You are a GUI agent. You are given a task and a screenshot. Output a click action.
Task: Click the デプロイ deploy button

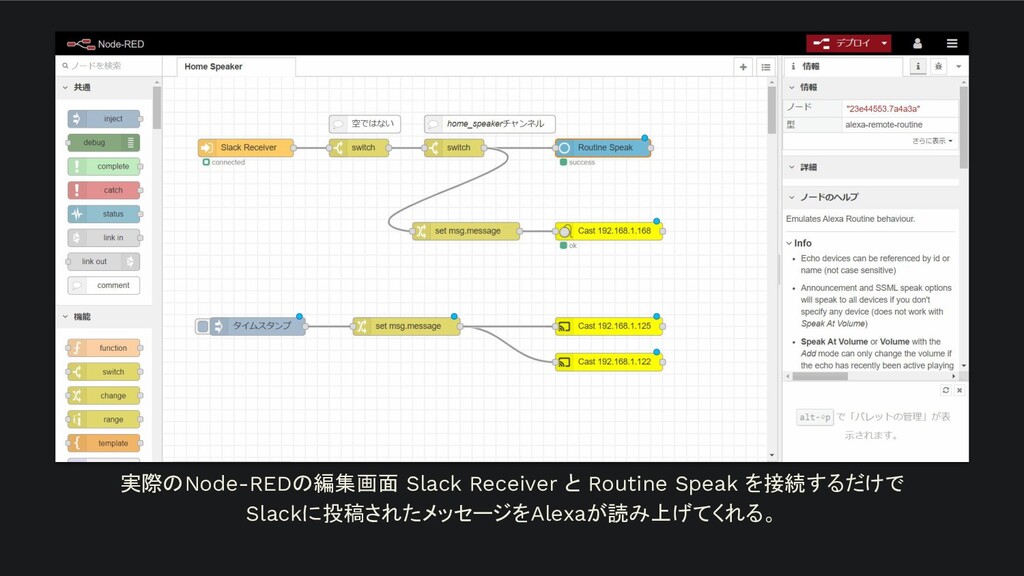pos(842,43)
